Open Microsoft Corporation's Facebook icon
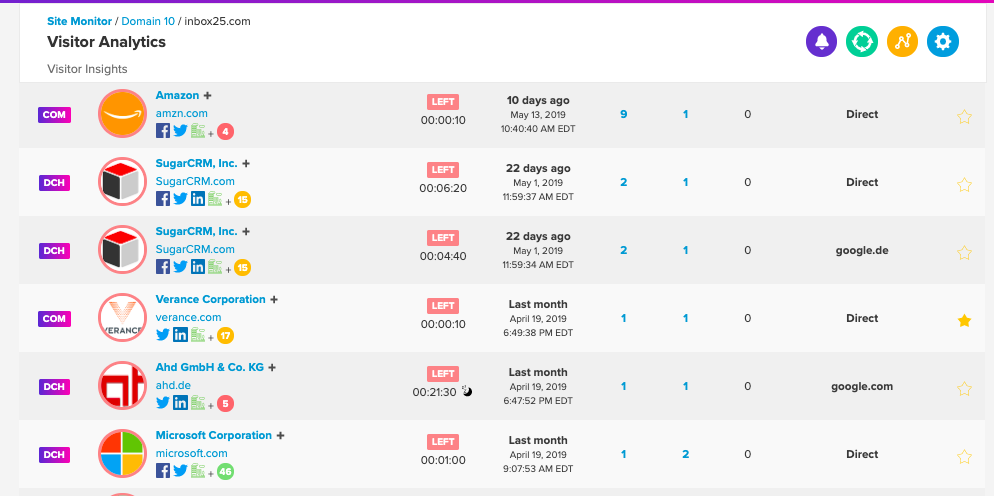The width and height of the screenshot is (994, 496). [x=163, y=470]
